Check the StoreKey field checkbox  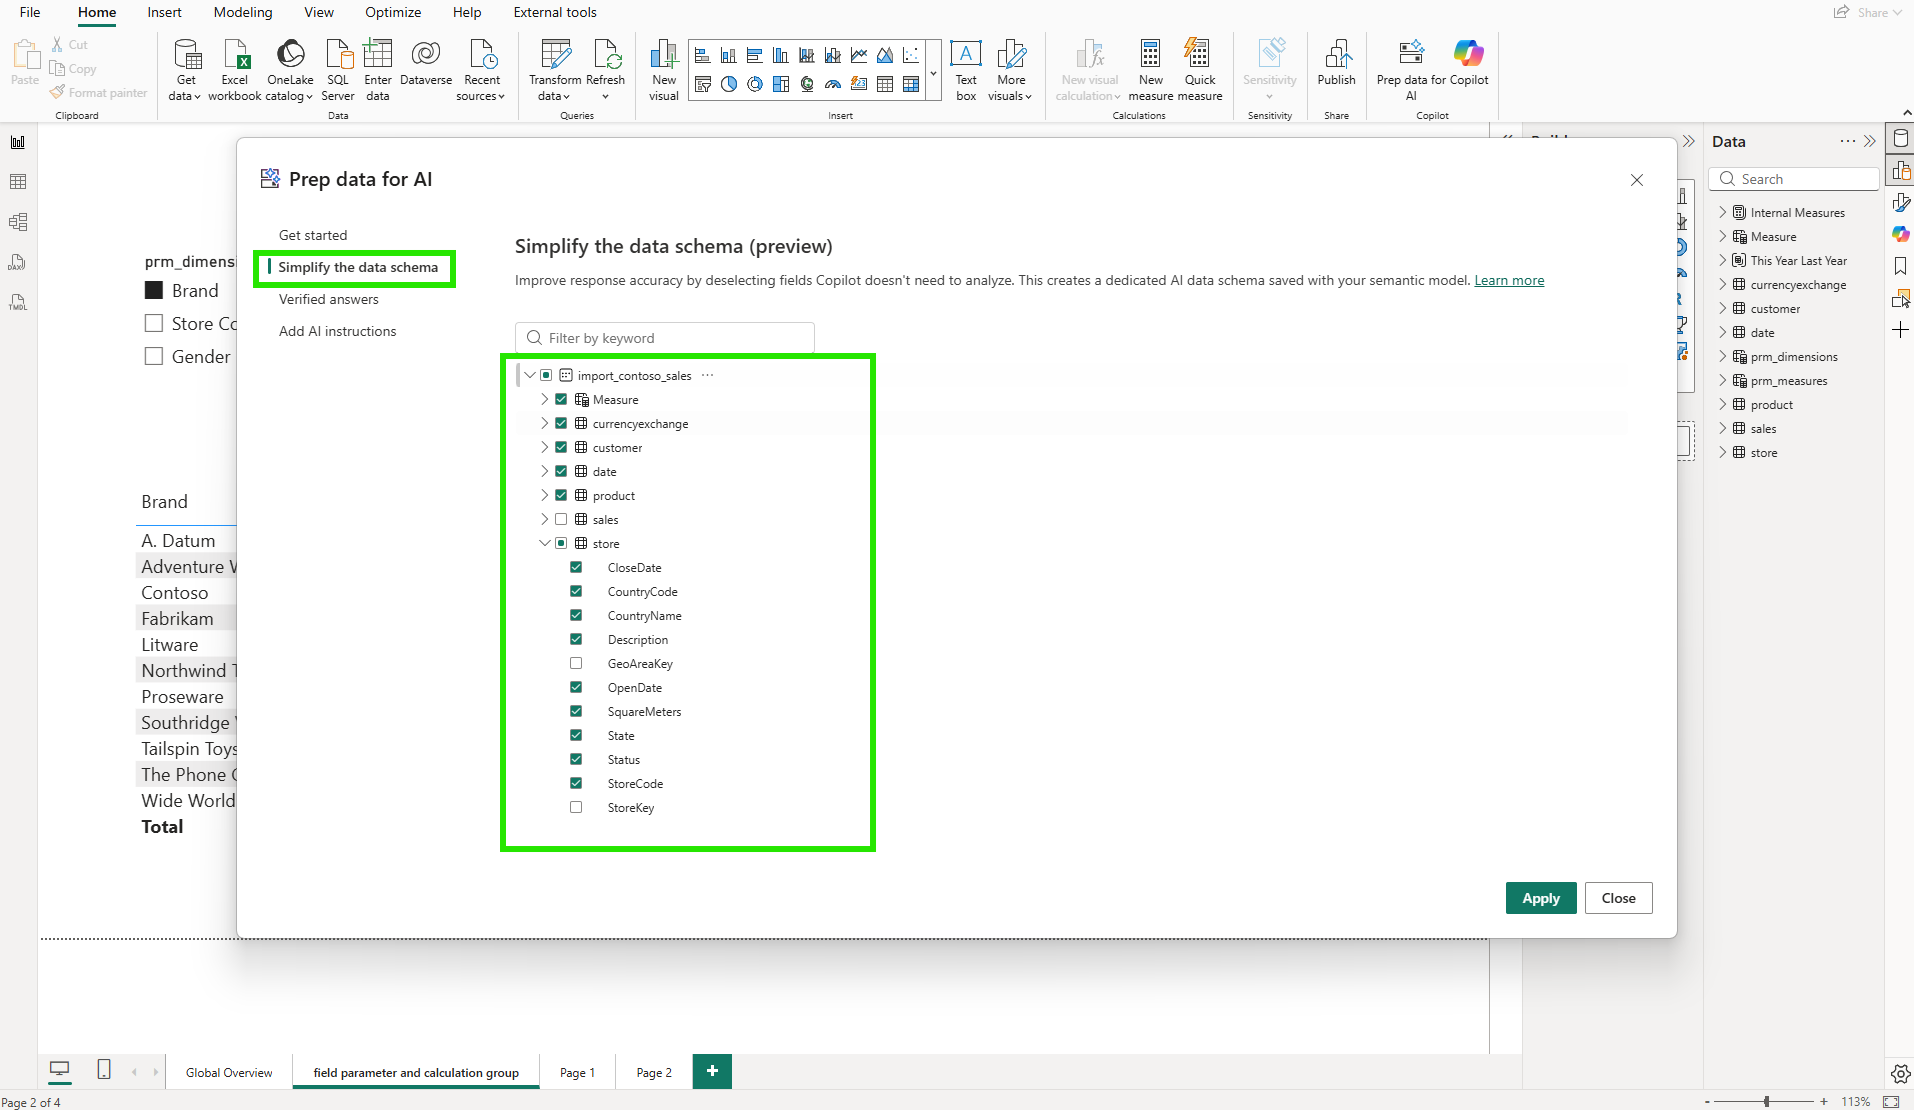click(576, 807)
